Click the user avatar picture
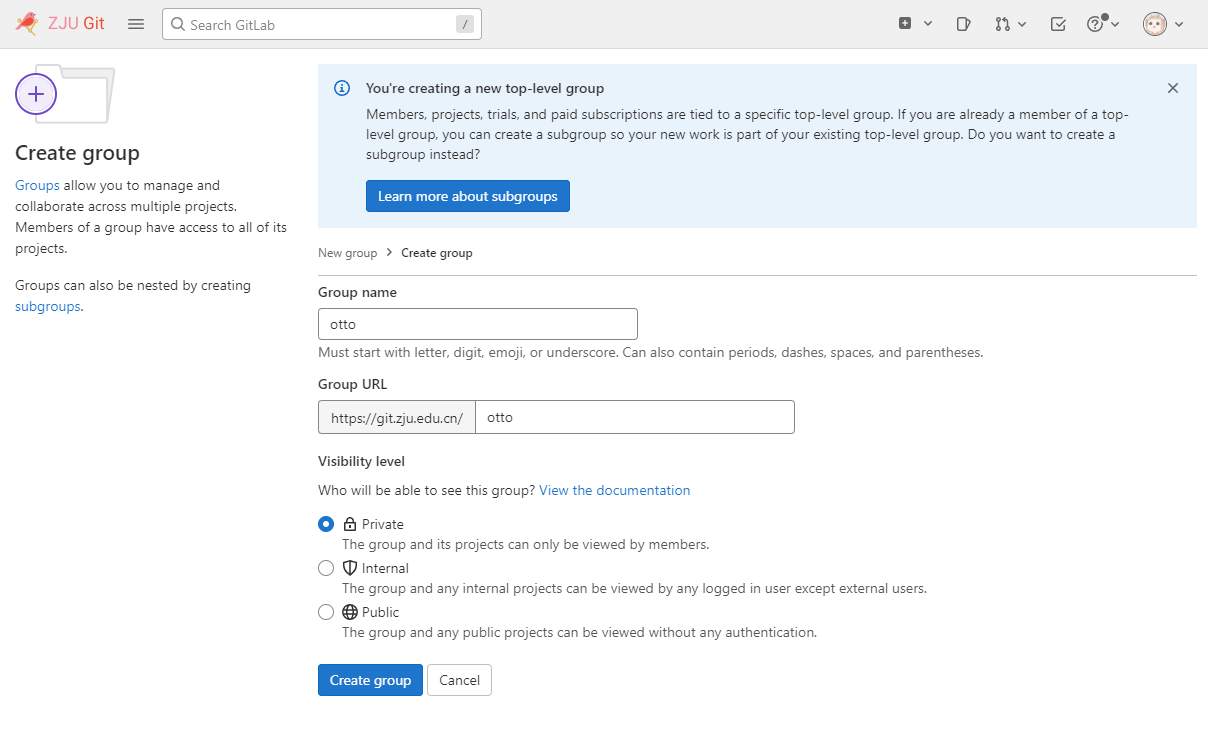The height and width of the screenshot is (754, 1208). coord(1155,24)
